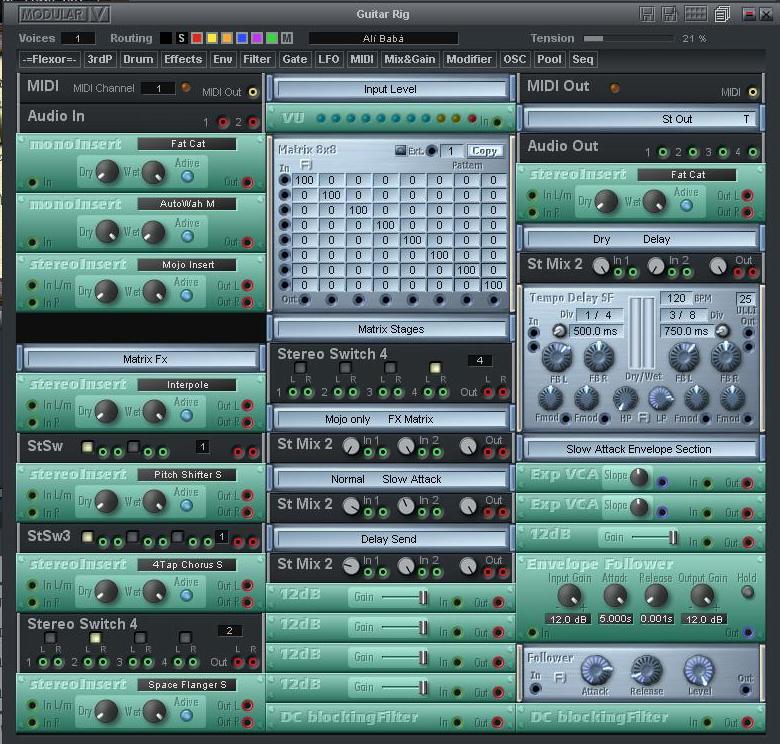
Task: Click the MIDI jack on MIDI Out module
Action: [x=753, y=92]
